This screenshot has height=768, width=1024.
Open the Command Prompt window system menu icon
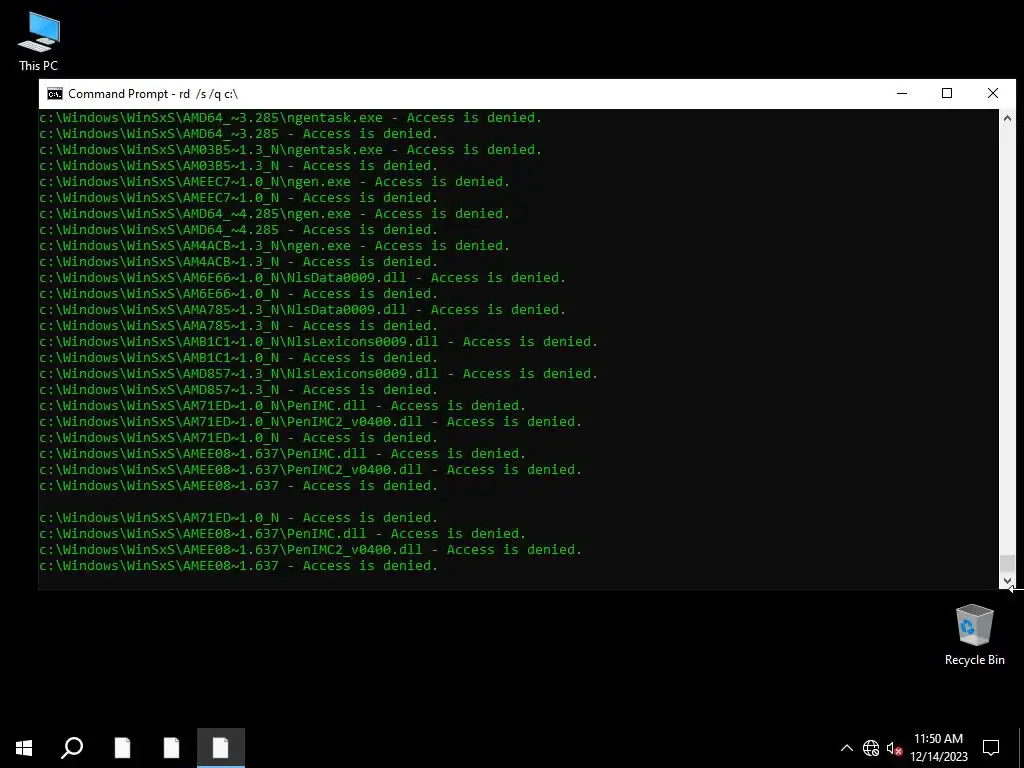[55, 94]
